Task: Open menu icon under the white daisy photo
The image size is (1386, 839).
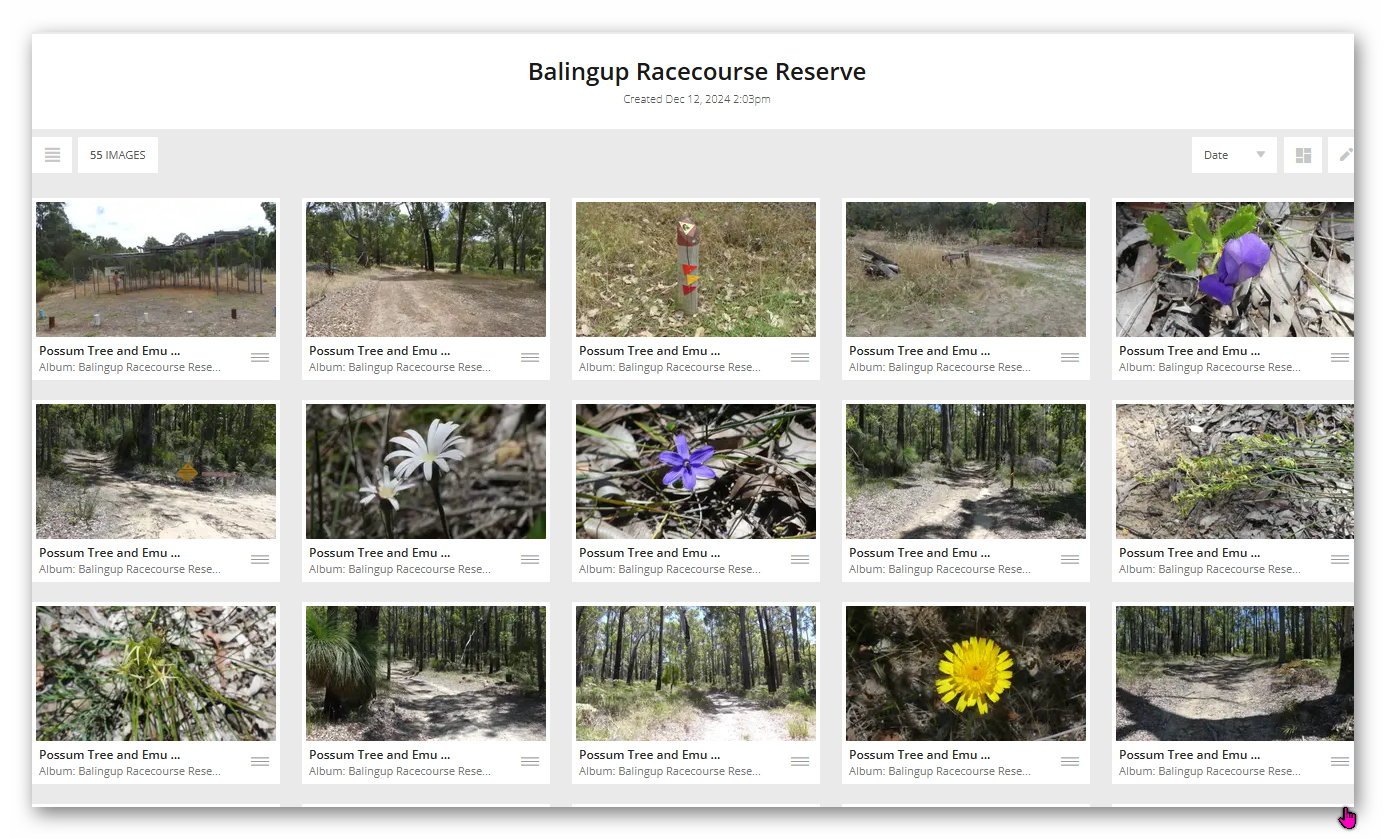Action: 530,560
